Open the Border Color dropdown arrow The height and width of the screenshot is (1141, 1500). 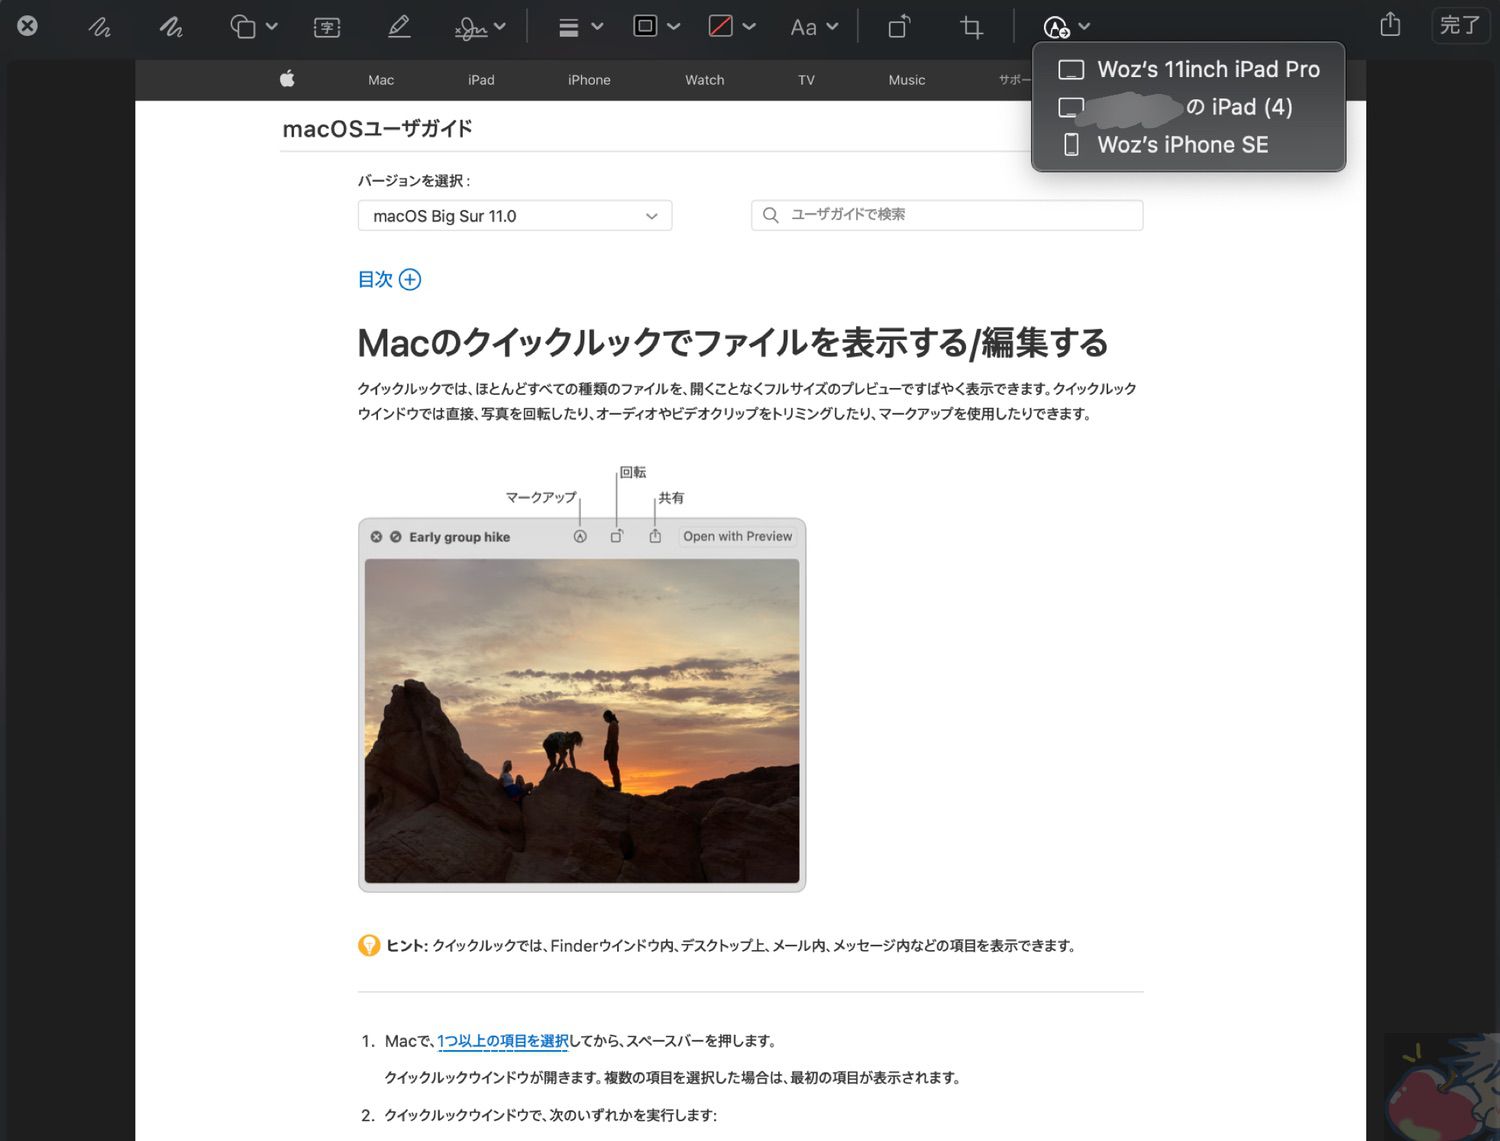click(x=674, y=27)
